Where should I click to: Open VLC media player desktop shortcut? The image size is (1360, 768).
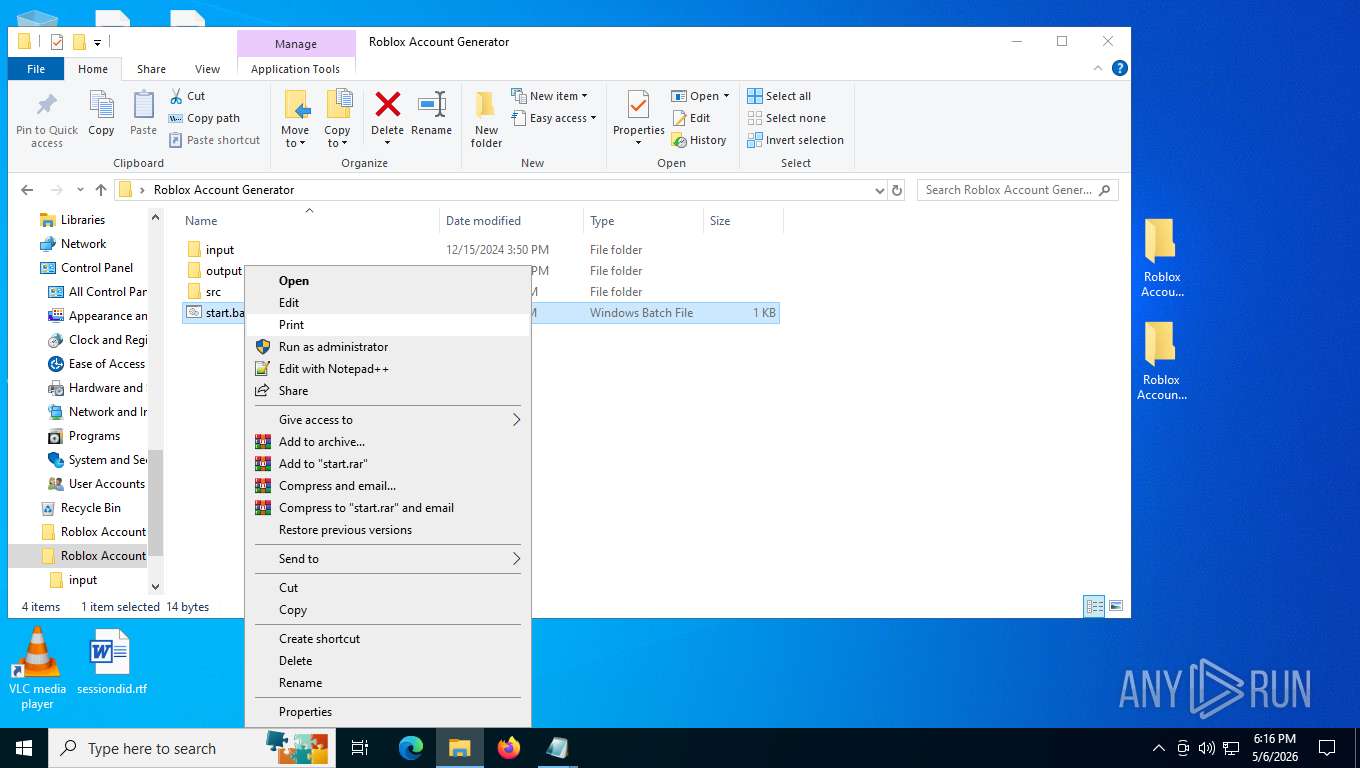click(37, 668)
